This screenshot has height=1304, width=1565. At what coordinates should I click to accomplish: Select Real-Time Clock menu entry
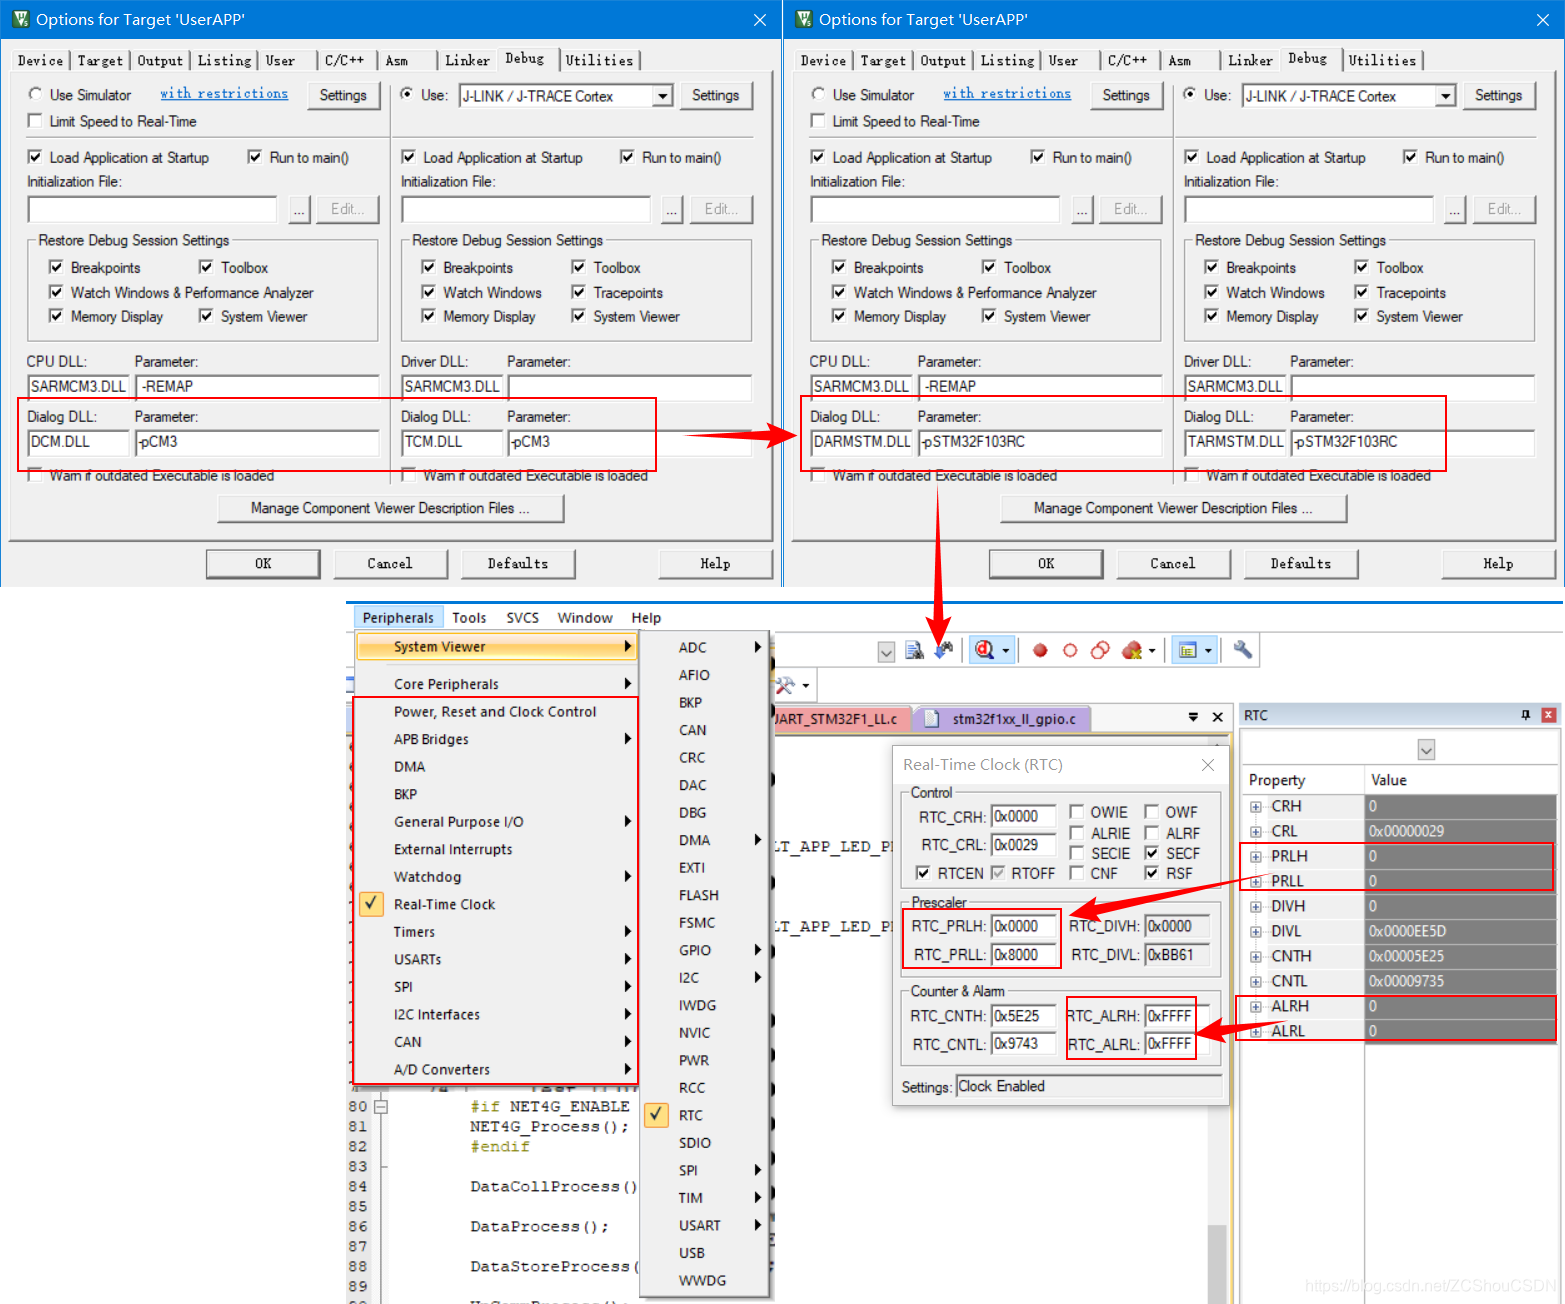pos(497,904)
